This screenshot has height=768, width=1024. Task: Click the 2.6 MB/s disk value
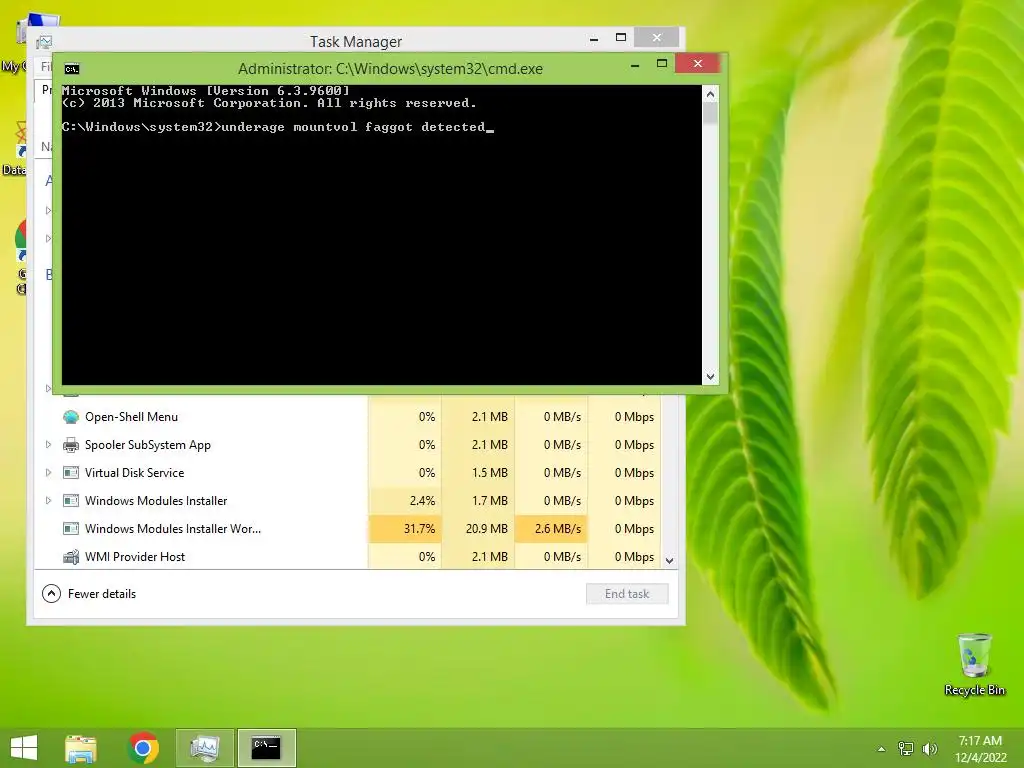(558, 529)
